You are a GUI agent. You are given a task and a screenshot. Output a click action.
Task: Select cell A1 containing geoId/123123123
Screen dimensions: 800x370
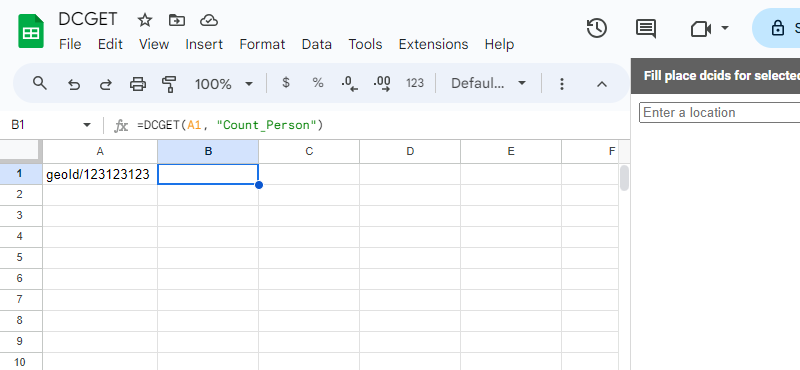tap(100, 175)
